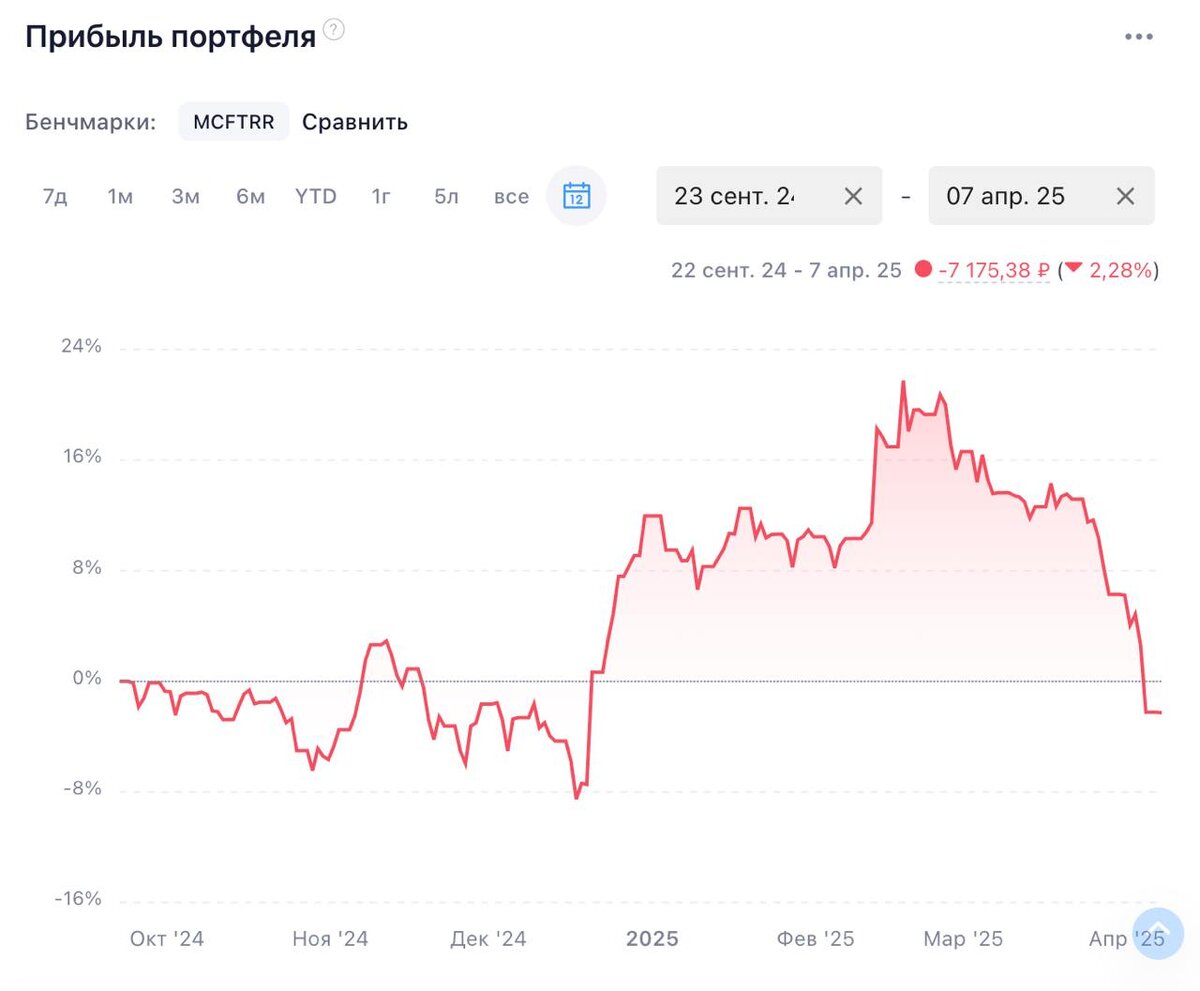Select the 1м period
The height and width of the screenshot is (991, 1200).
(120, 196)
